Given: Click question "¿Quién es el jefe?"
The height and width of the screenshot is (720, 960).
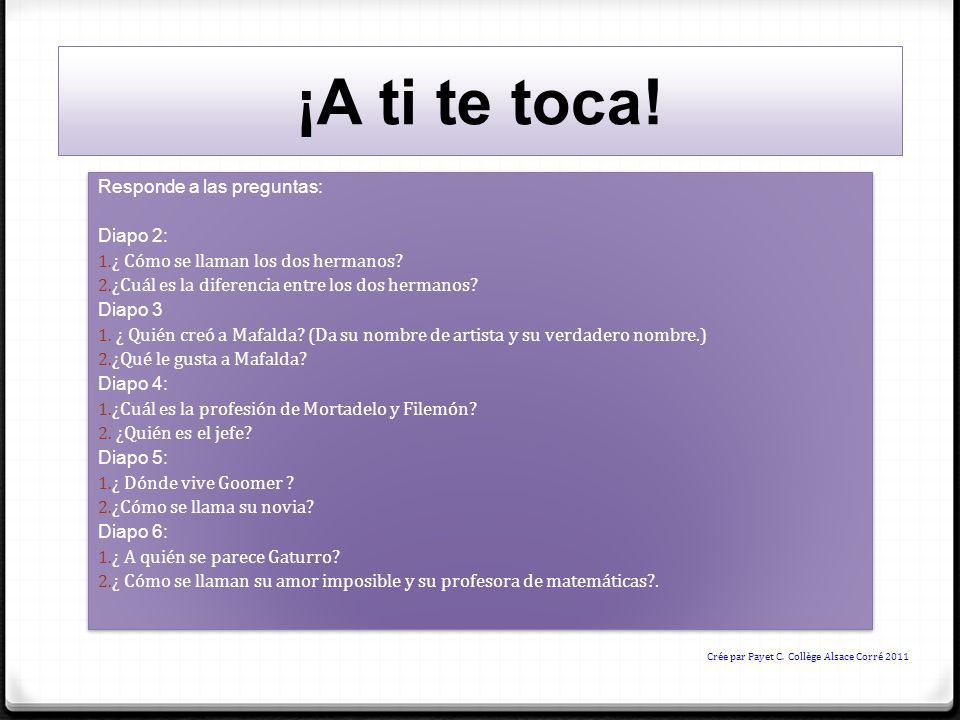Looking at the screenshot, I should (183, 433).
